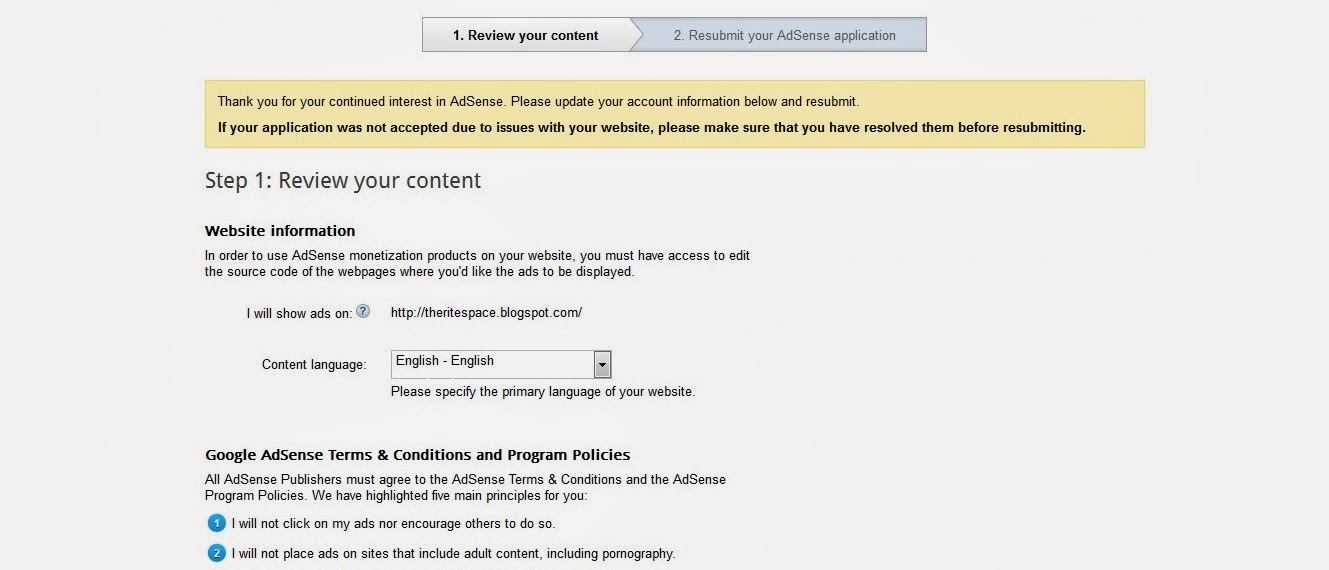Open the Content language dropdown arrow
Screen dimensions: 1329x570
602,363
